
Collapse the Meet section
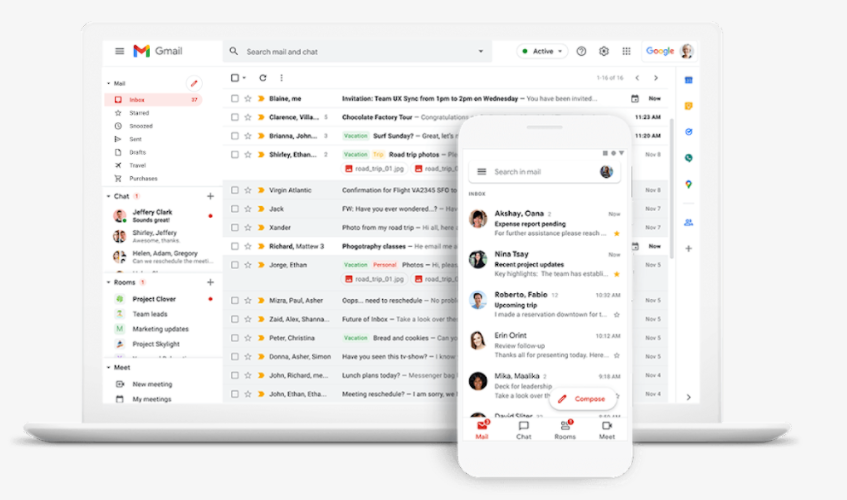click(x=109, y=368)
